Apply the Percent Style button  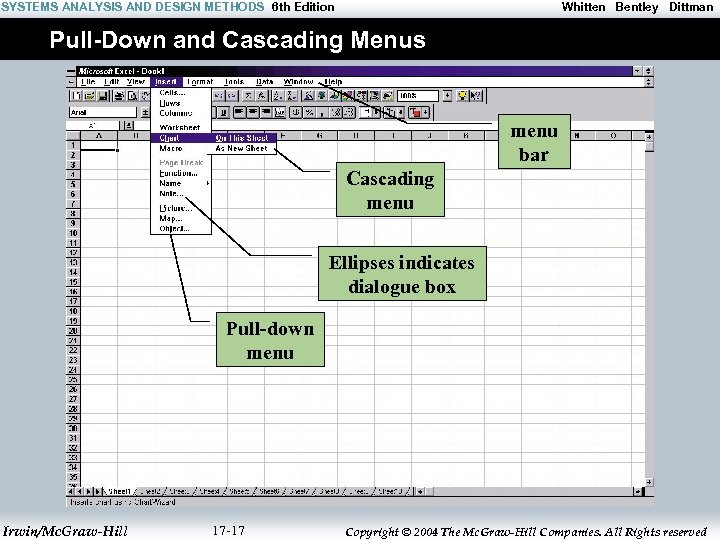point(309,112)
